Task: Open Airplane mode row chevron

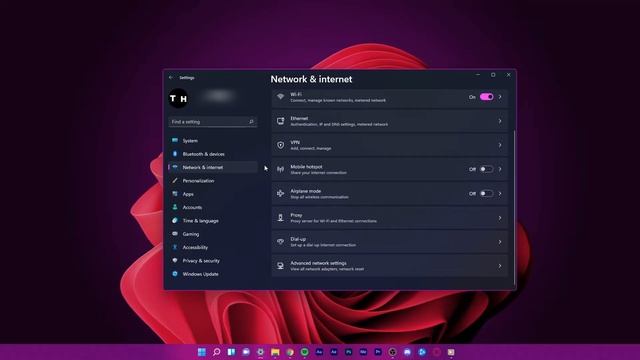Action: [500, 193]
